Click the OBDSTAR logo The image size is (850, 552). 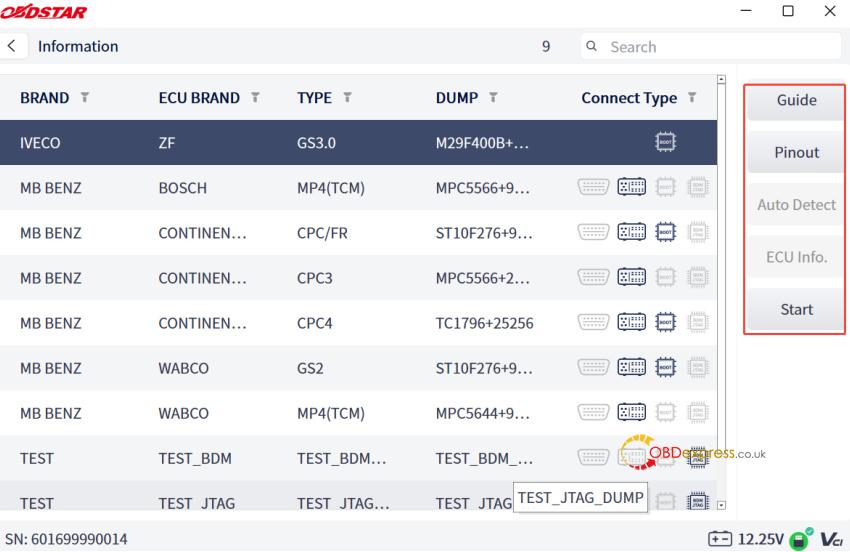pyautogui.click(x=43, y=11)
